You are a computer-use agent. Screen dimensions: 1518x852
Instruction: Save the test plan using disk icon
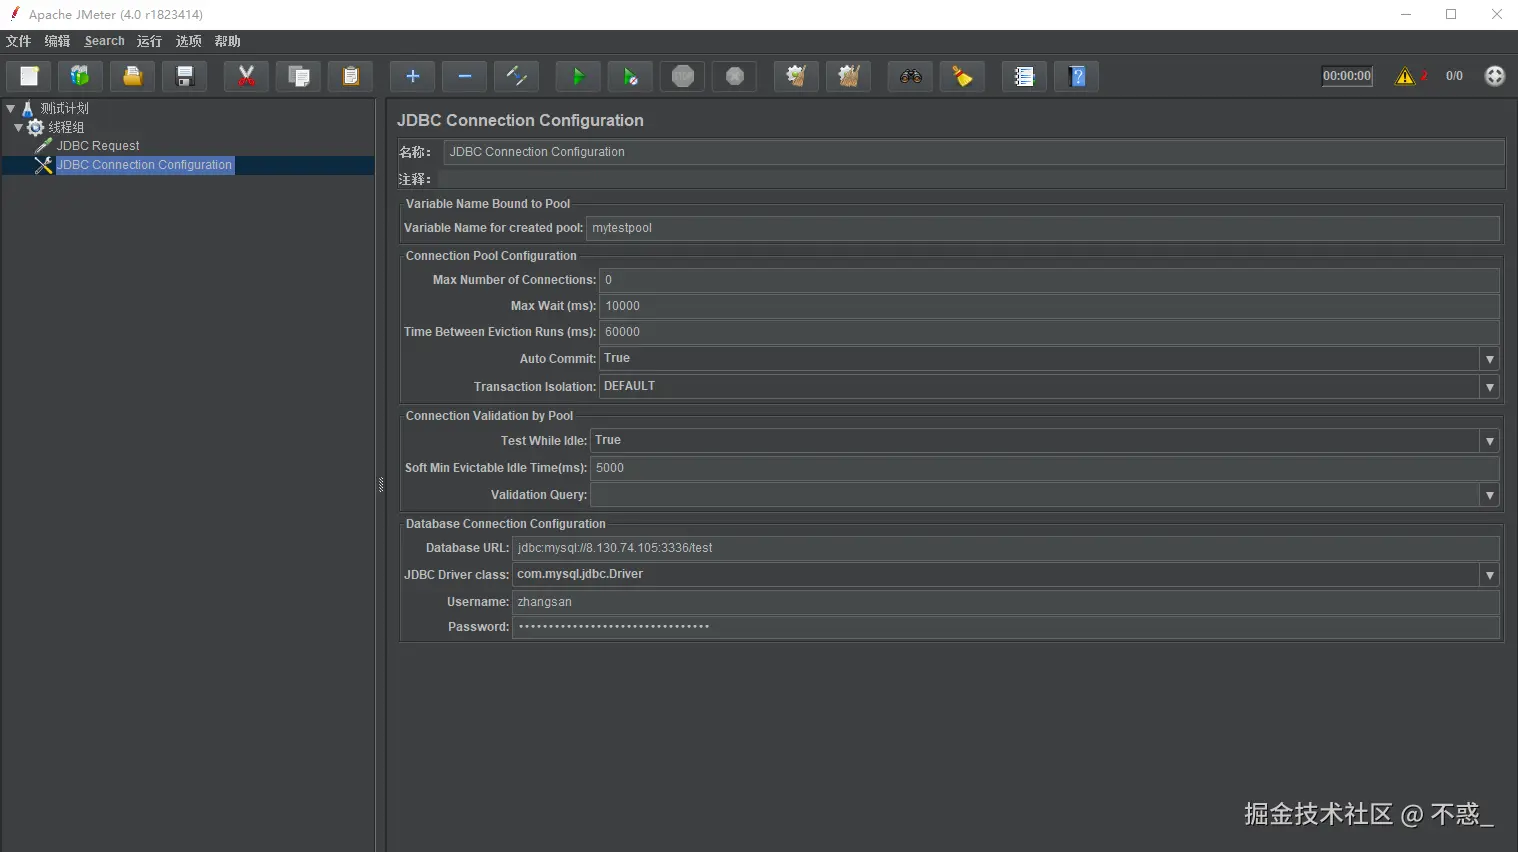coord(185,76)
